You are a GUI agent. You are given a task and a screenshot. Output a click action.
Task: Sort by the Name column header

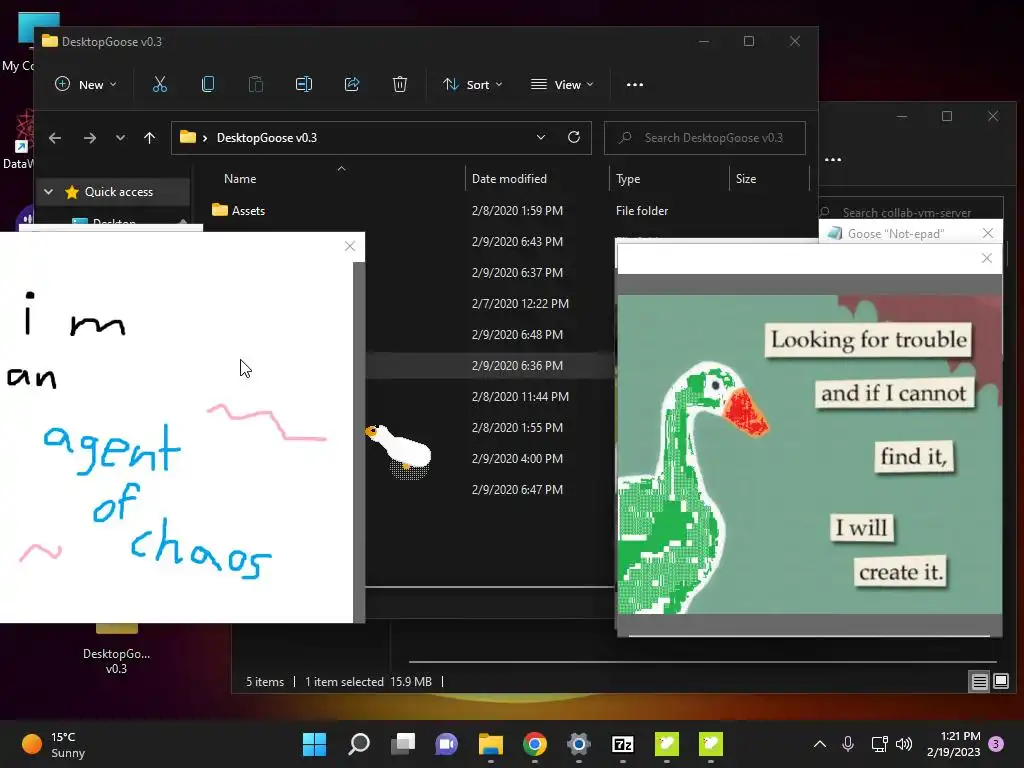tap(240, 179)
